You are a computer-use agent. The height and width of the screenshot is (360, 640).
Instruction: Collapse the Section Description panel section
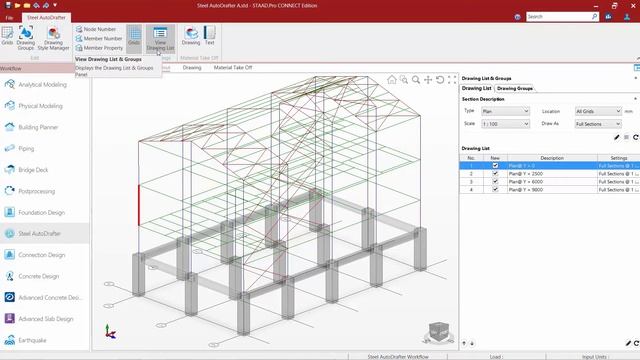(x=636, y=99)
